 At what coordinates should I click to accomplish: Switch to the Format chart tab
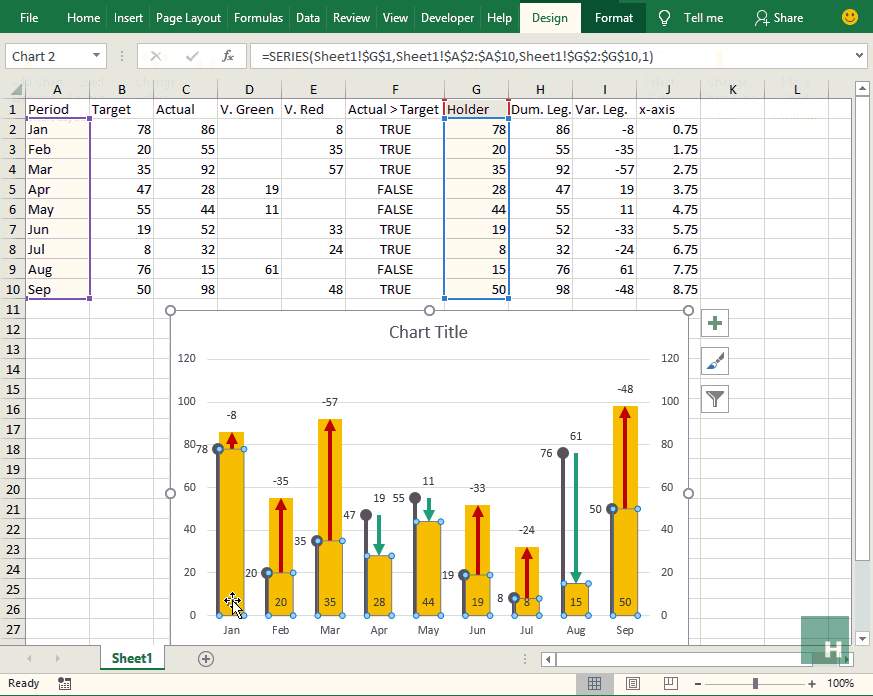614,18
